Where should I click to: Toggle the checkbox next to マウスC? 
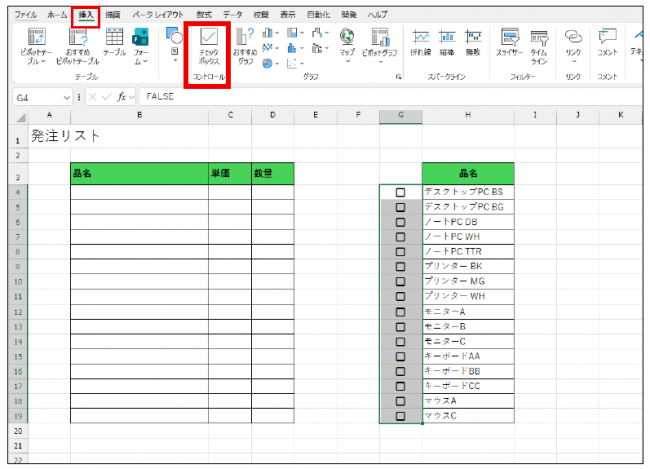tap(400, 416)
